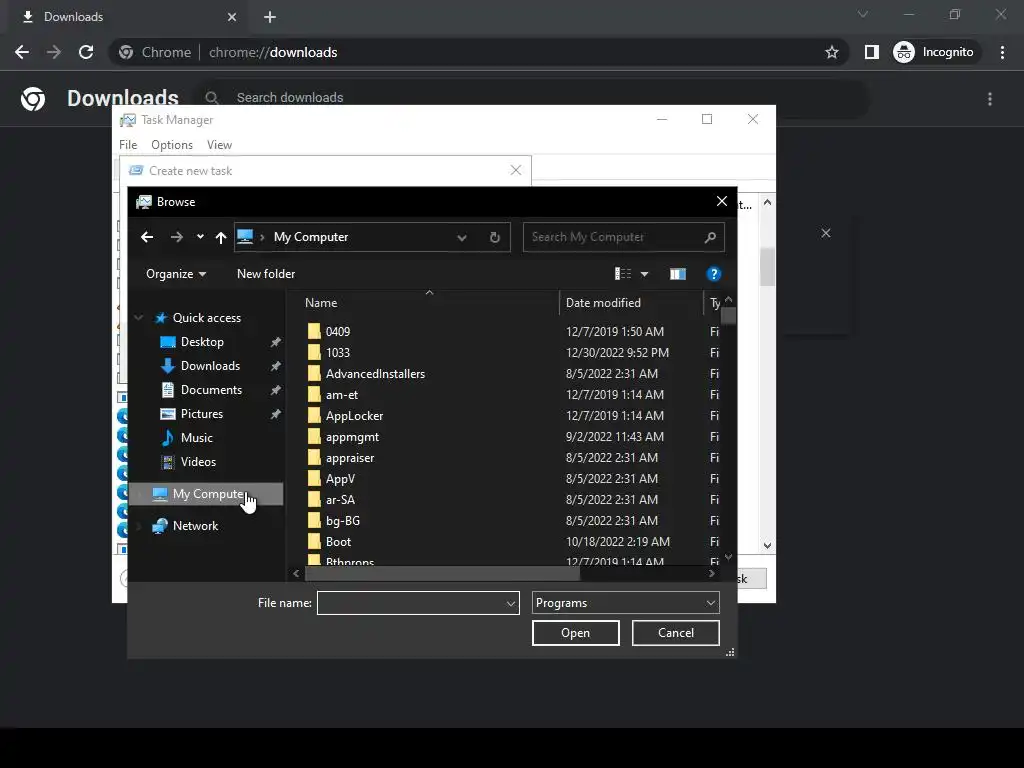Click the Open button
Image resolution: width=1024 pixels, height=768 pixels.
pos(575,633)
